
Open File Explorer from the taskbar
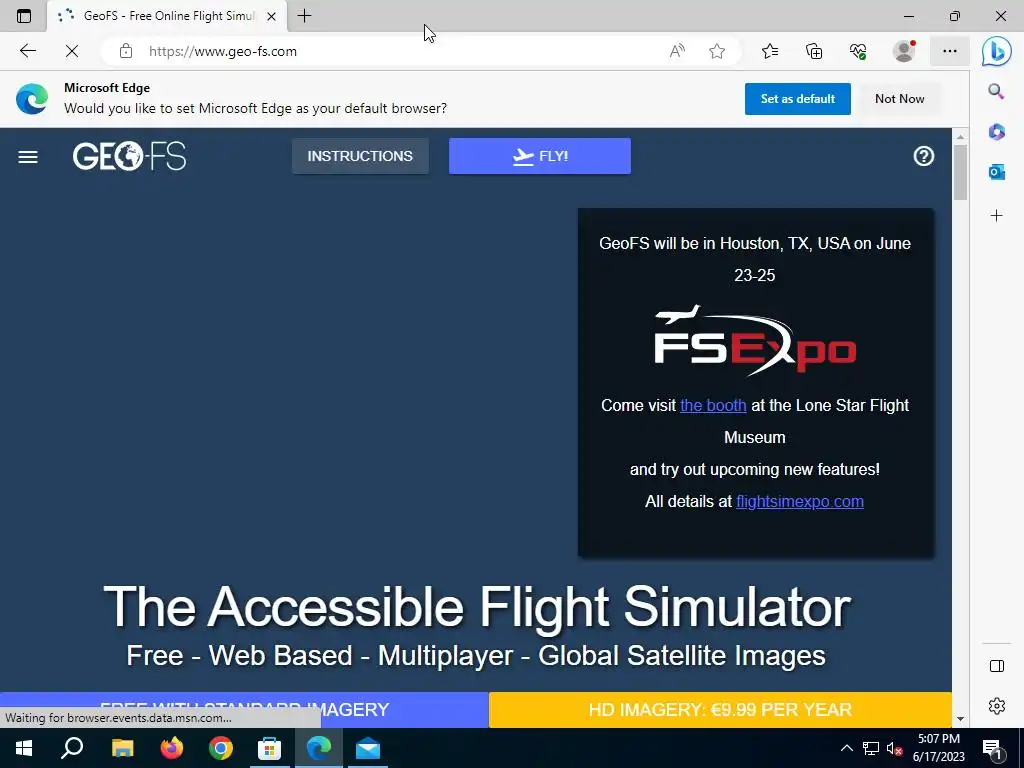coord(122,748)
